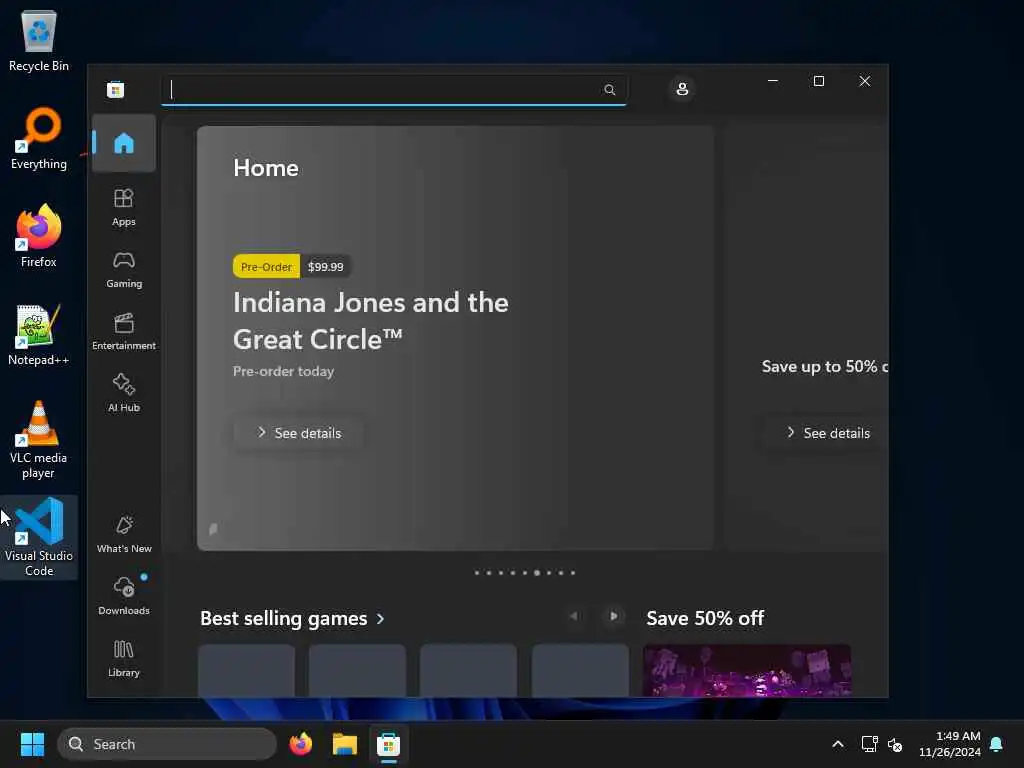
Task: Select the Firefox desktop shortcut
Action: pyautogui.click(x=39, y=236)
